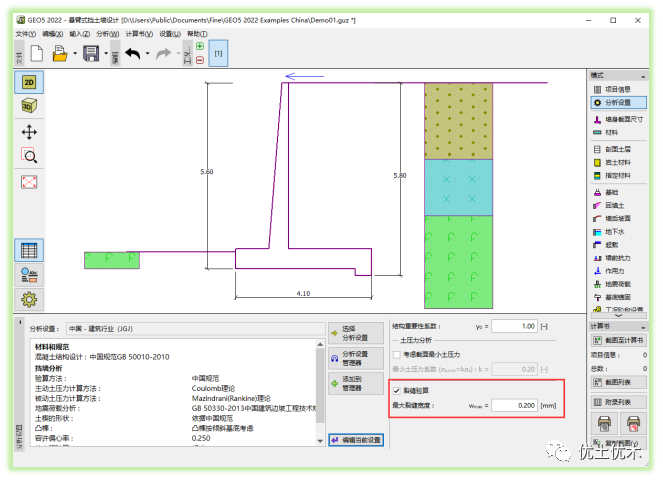663x481 pixels.
Task: Open 指定材料 mode
Action: click(x=618, y=175)
